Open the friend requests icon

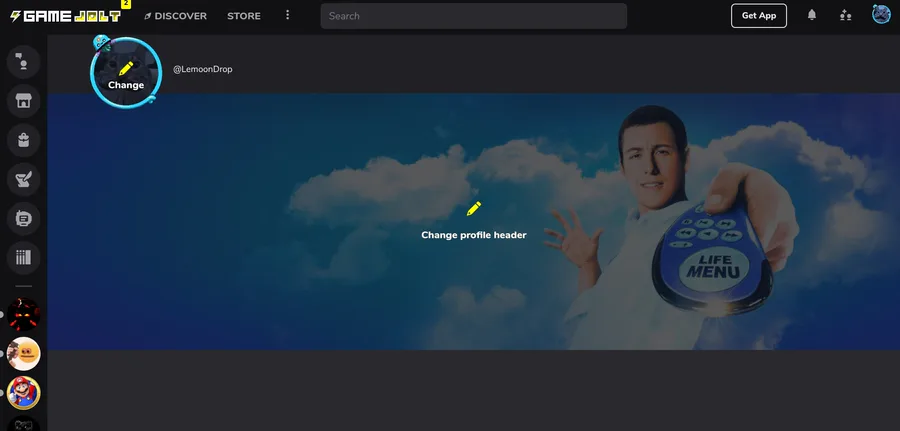(845, 15)
